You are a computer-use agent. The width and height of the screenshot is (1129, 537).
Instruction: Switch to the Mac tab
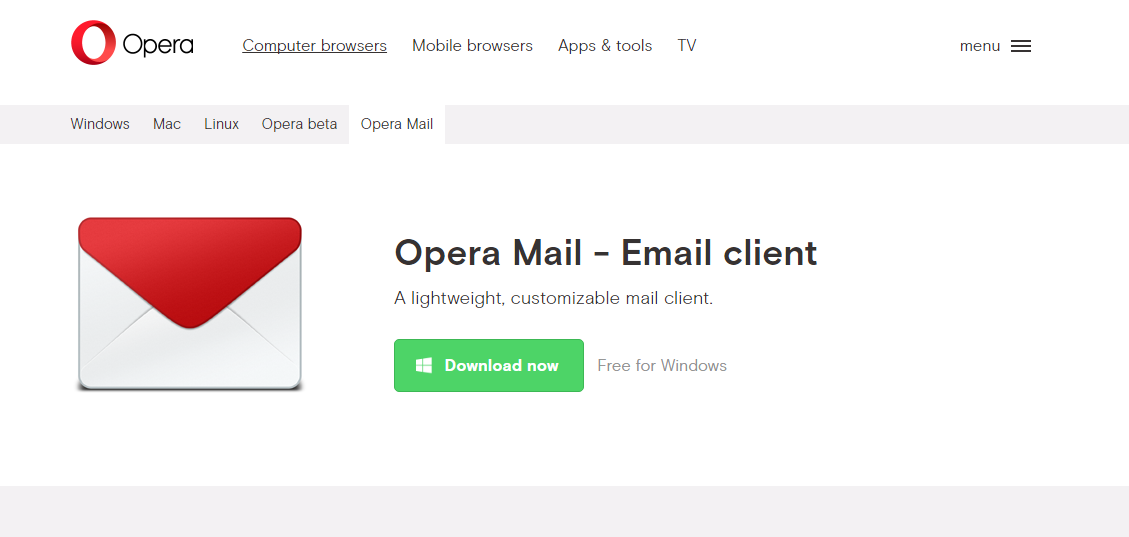[167, 124]
